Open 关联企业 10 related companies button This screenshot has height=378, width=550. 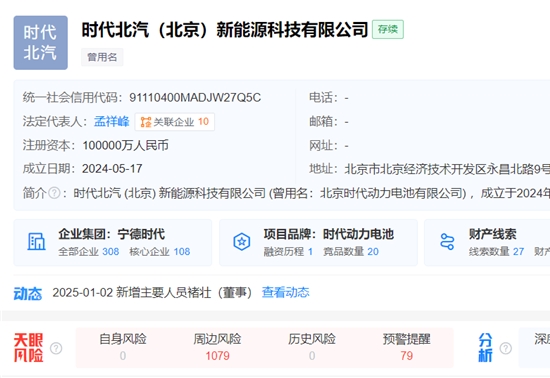point(175,122)
